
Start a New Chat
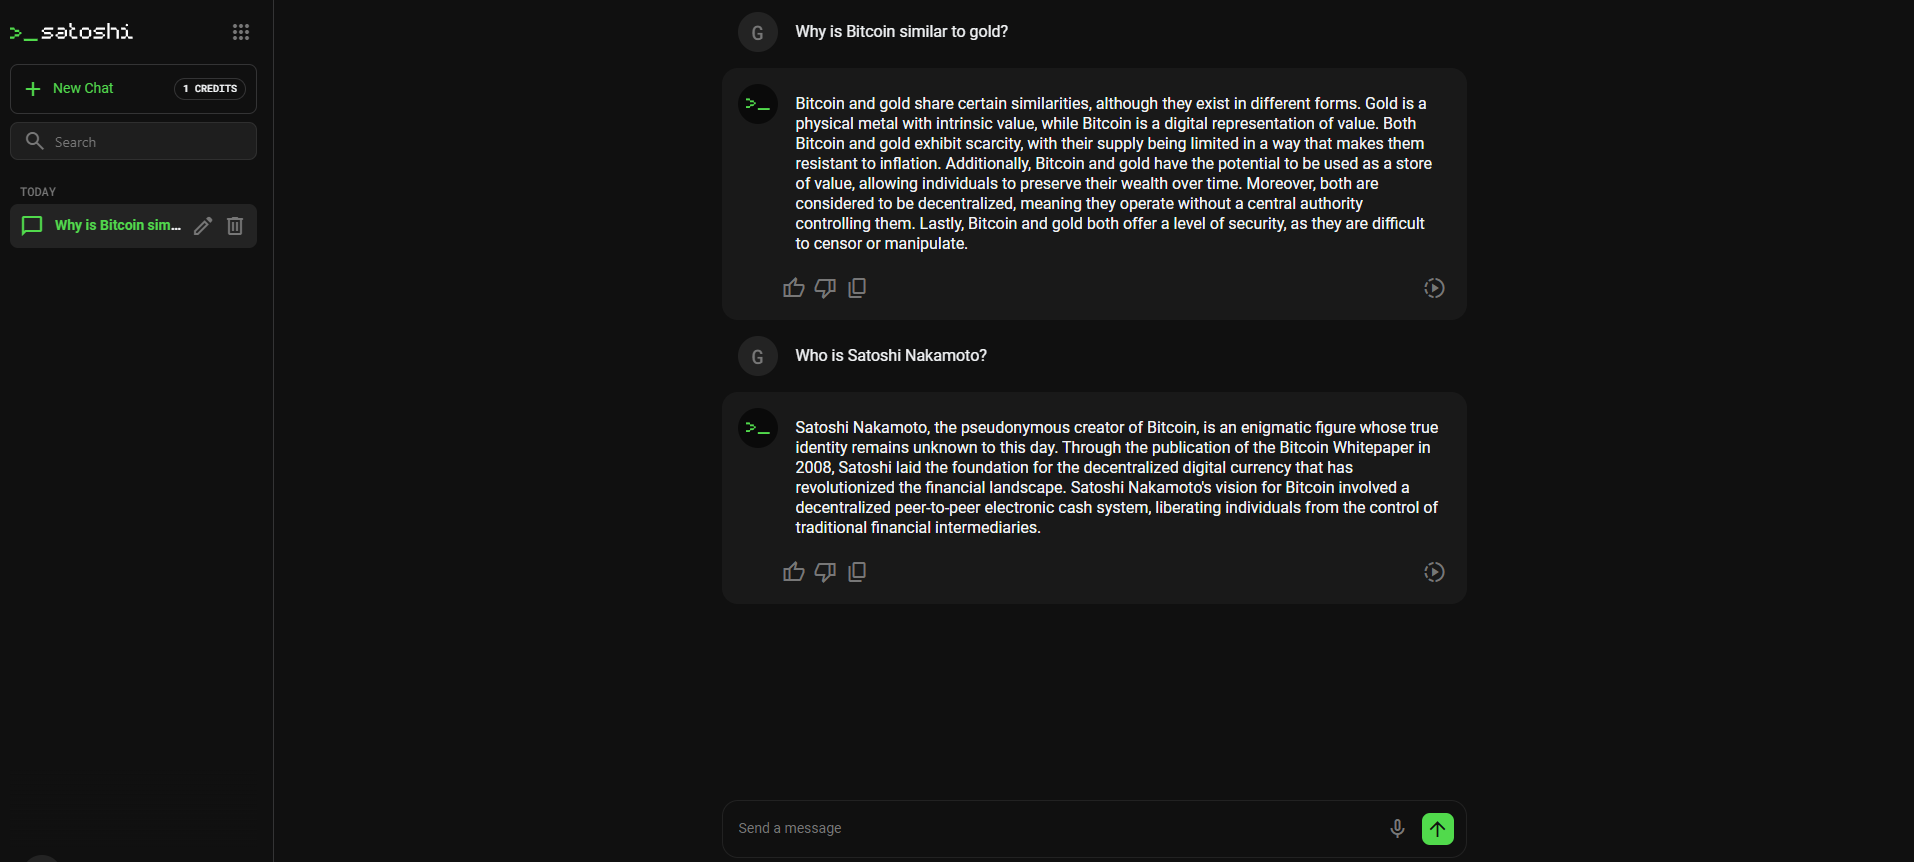(x=83, y=89)
